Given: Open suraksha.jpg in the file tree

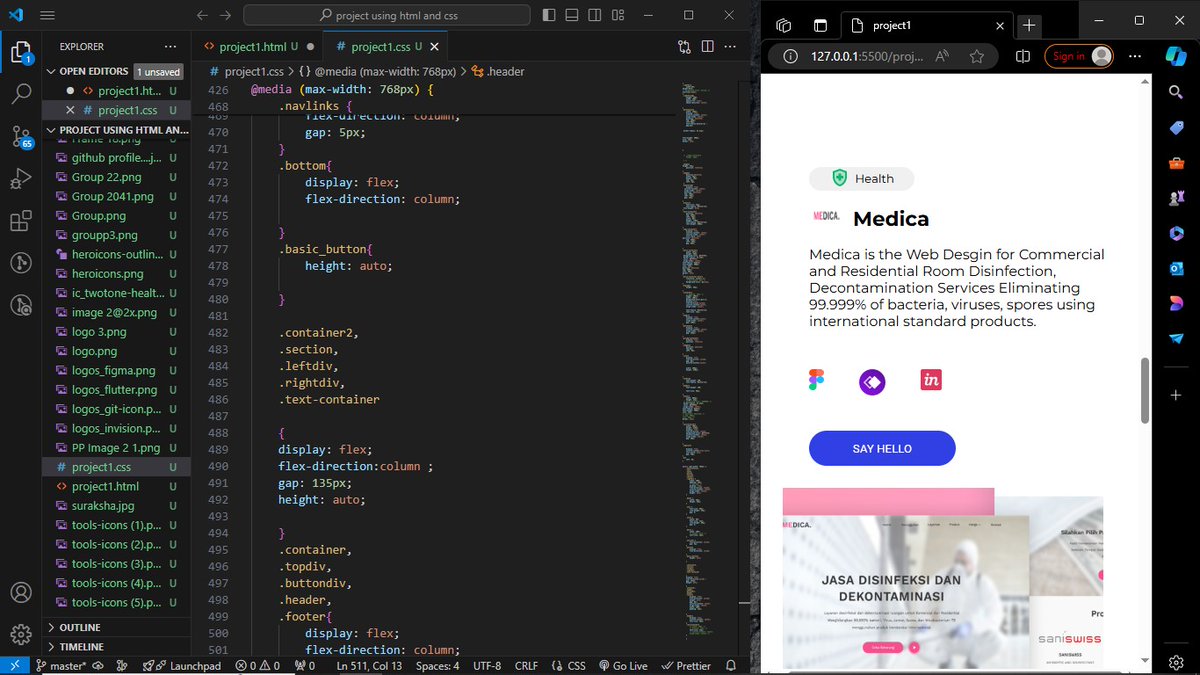Looking at the screenshot, I should [101, 506].
